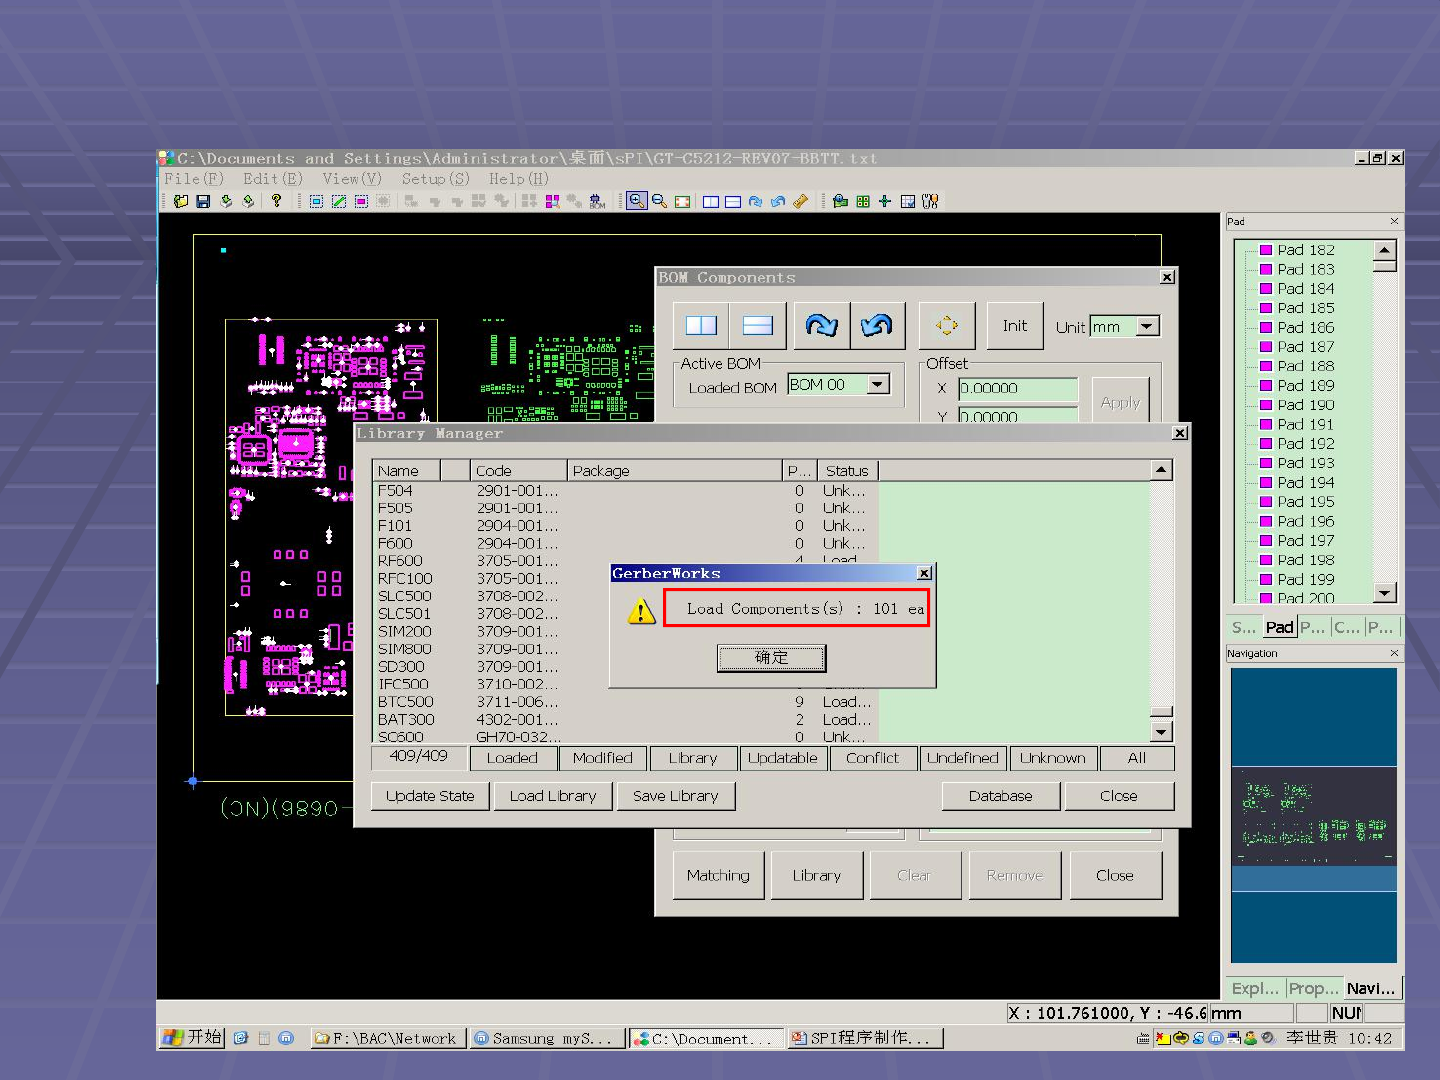The width and height of the screenshot is (1440, 1080).
Task: Click the BOM icon in the toolbar
Action: click(597, 201)
